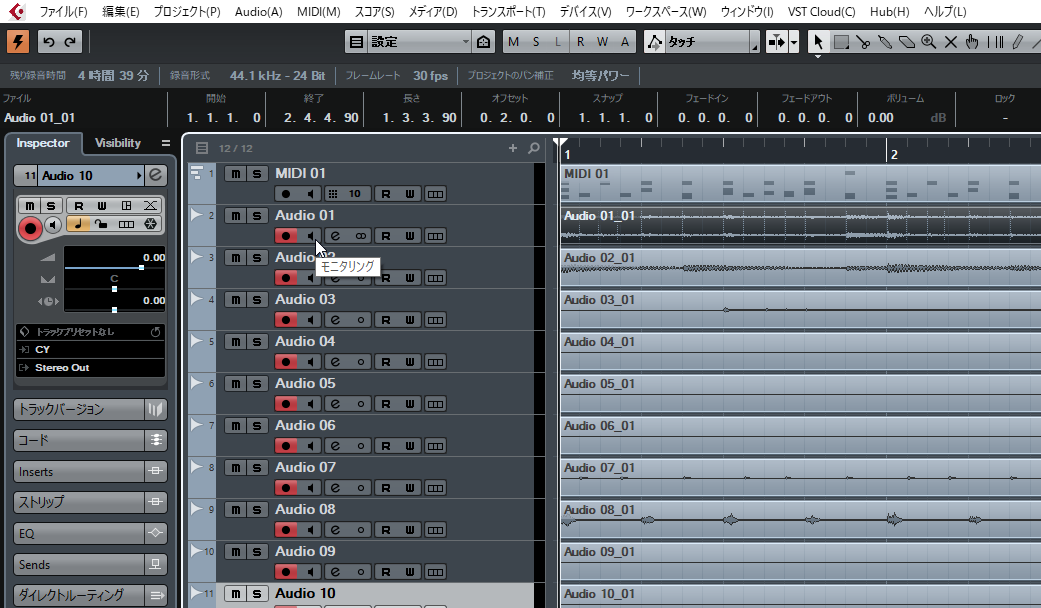Enable write automation on Audio 07
The image size is (1041, 608).
410,488
